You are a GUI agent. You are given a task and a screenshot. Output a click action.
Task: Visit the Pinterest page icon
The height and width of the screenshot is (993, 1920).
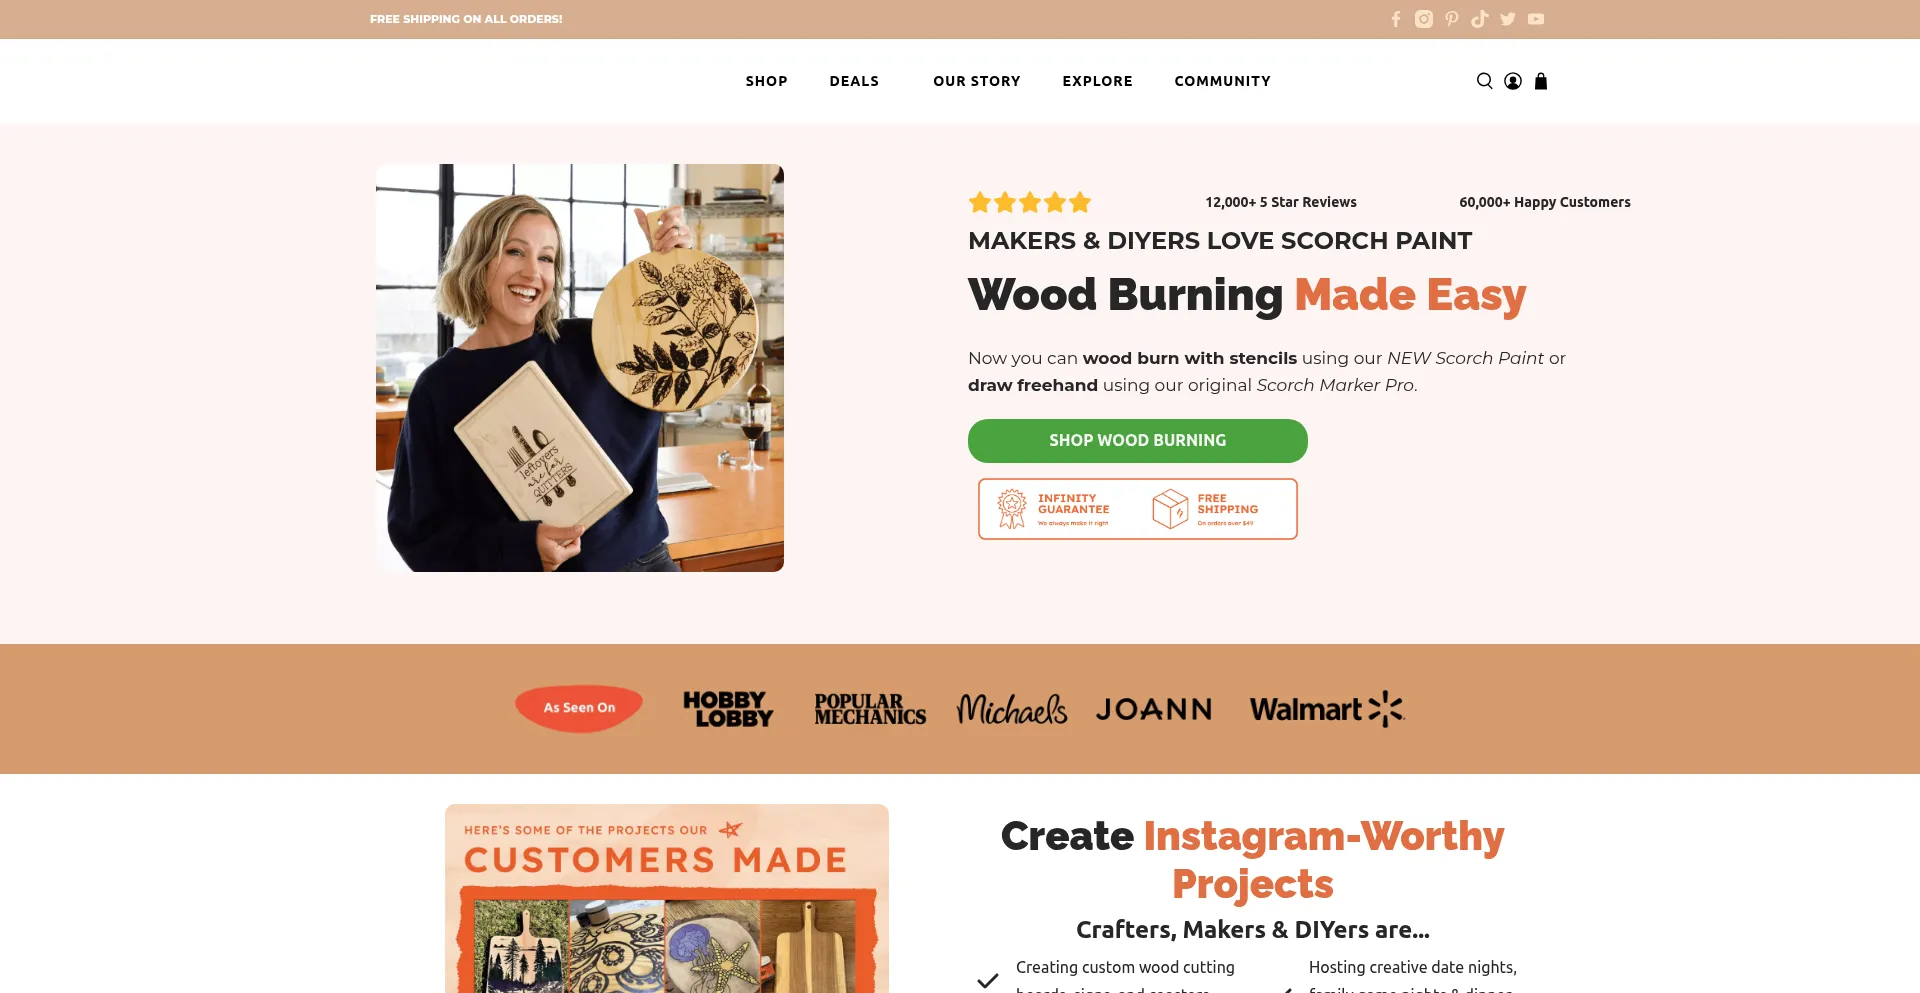(1452, 19)
